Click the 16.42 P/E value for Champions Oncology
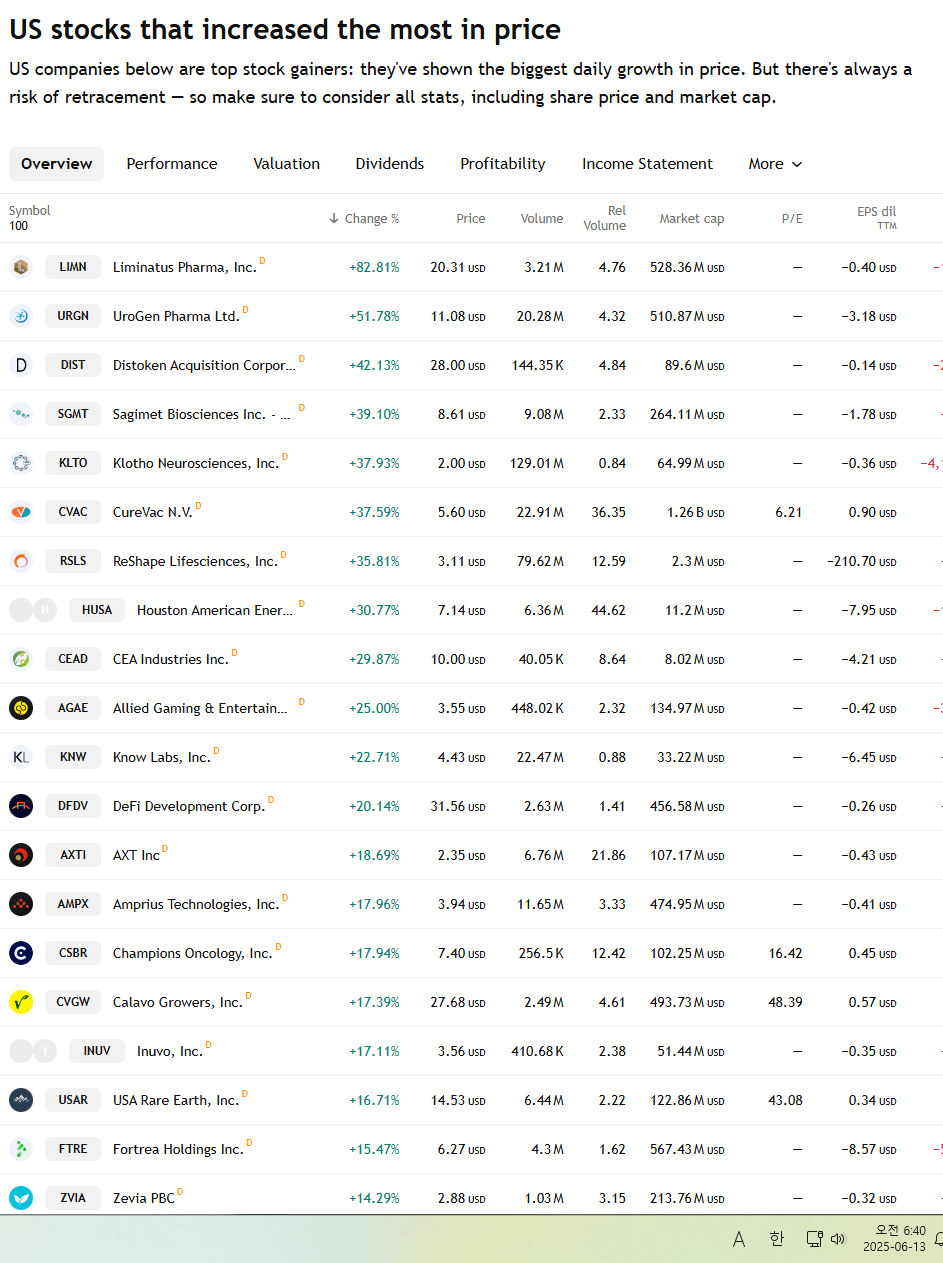Screen dimensions: 943x1263 click(786, 954)
